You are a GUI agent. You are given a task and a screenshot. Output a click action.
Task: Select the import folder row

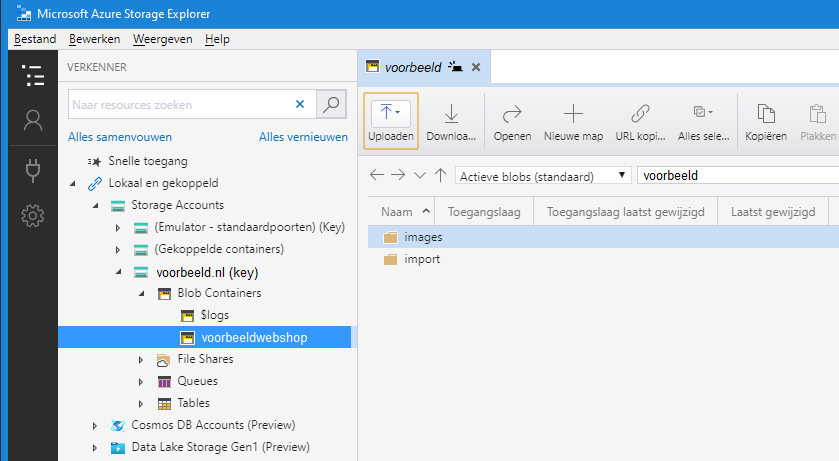[x=603, y=259]
